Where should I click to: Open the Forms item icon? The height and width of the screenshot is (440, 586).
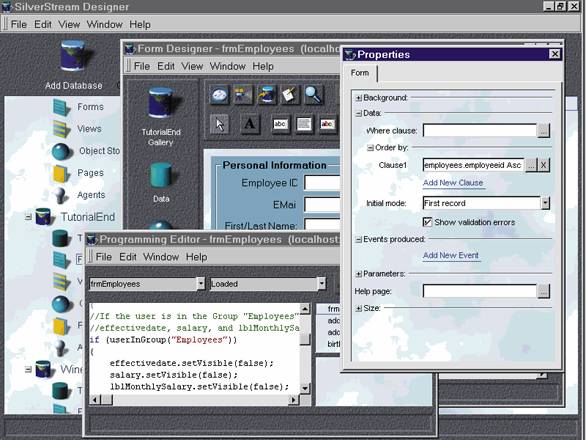[x=61, y=107]
